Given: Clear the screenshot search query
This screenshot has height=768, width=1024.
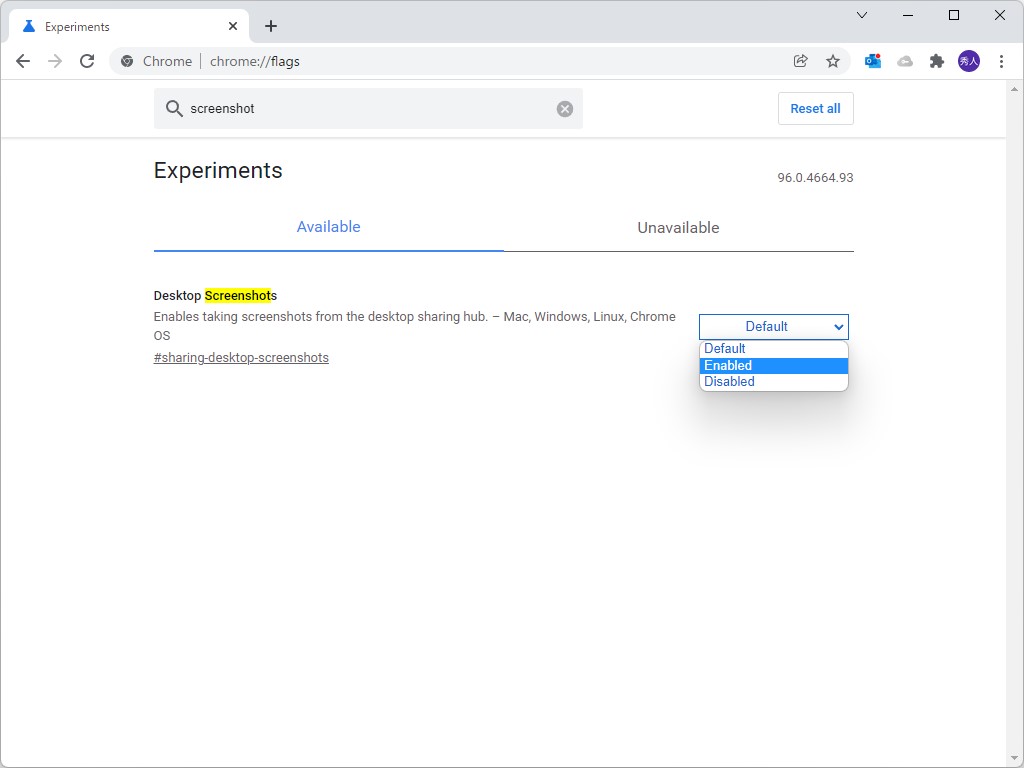Looking at the screenshot, I should click(x=564, y=109).
